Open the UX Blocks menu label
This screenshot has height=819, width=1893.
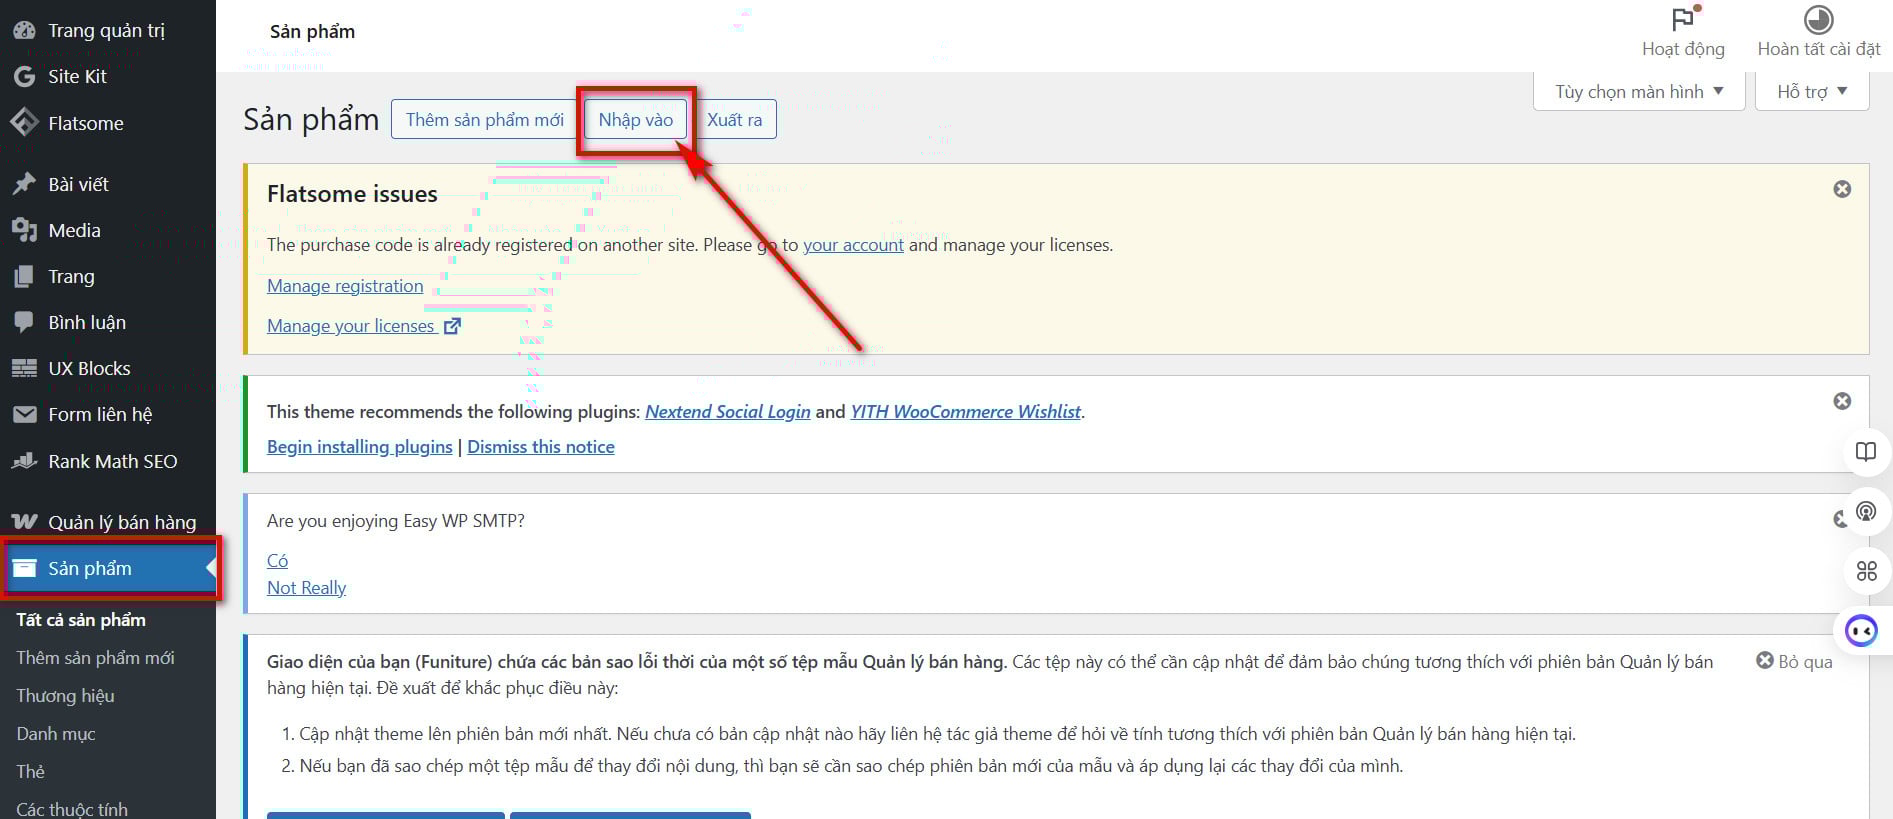click(90, 368)
